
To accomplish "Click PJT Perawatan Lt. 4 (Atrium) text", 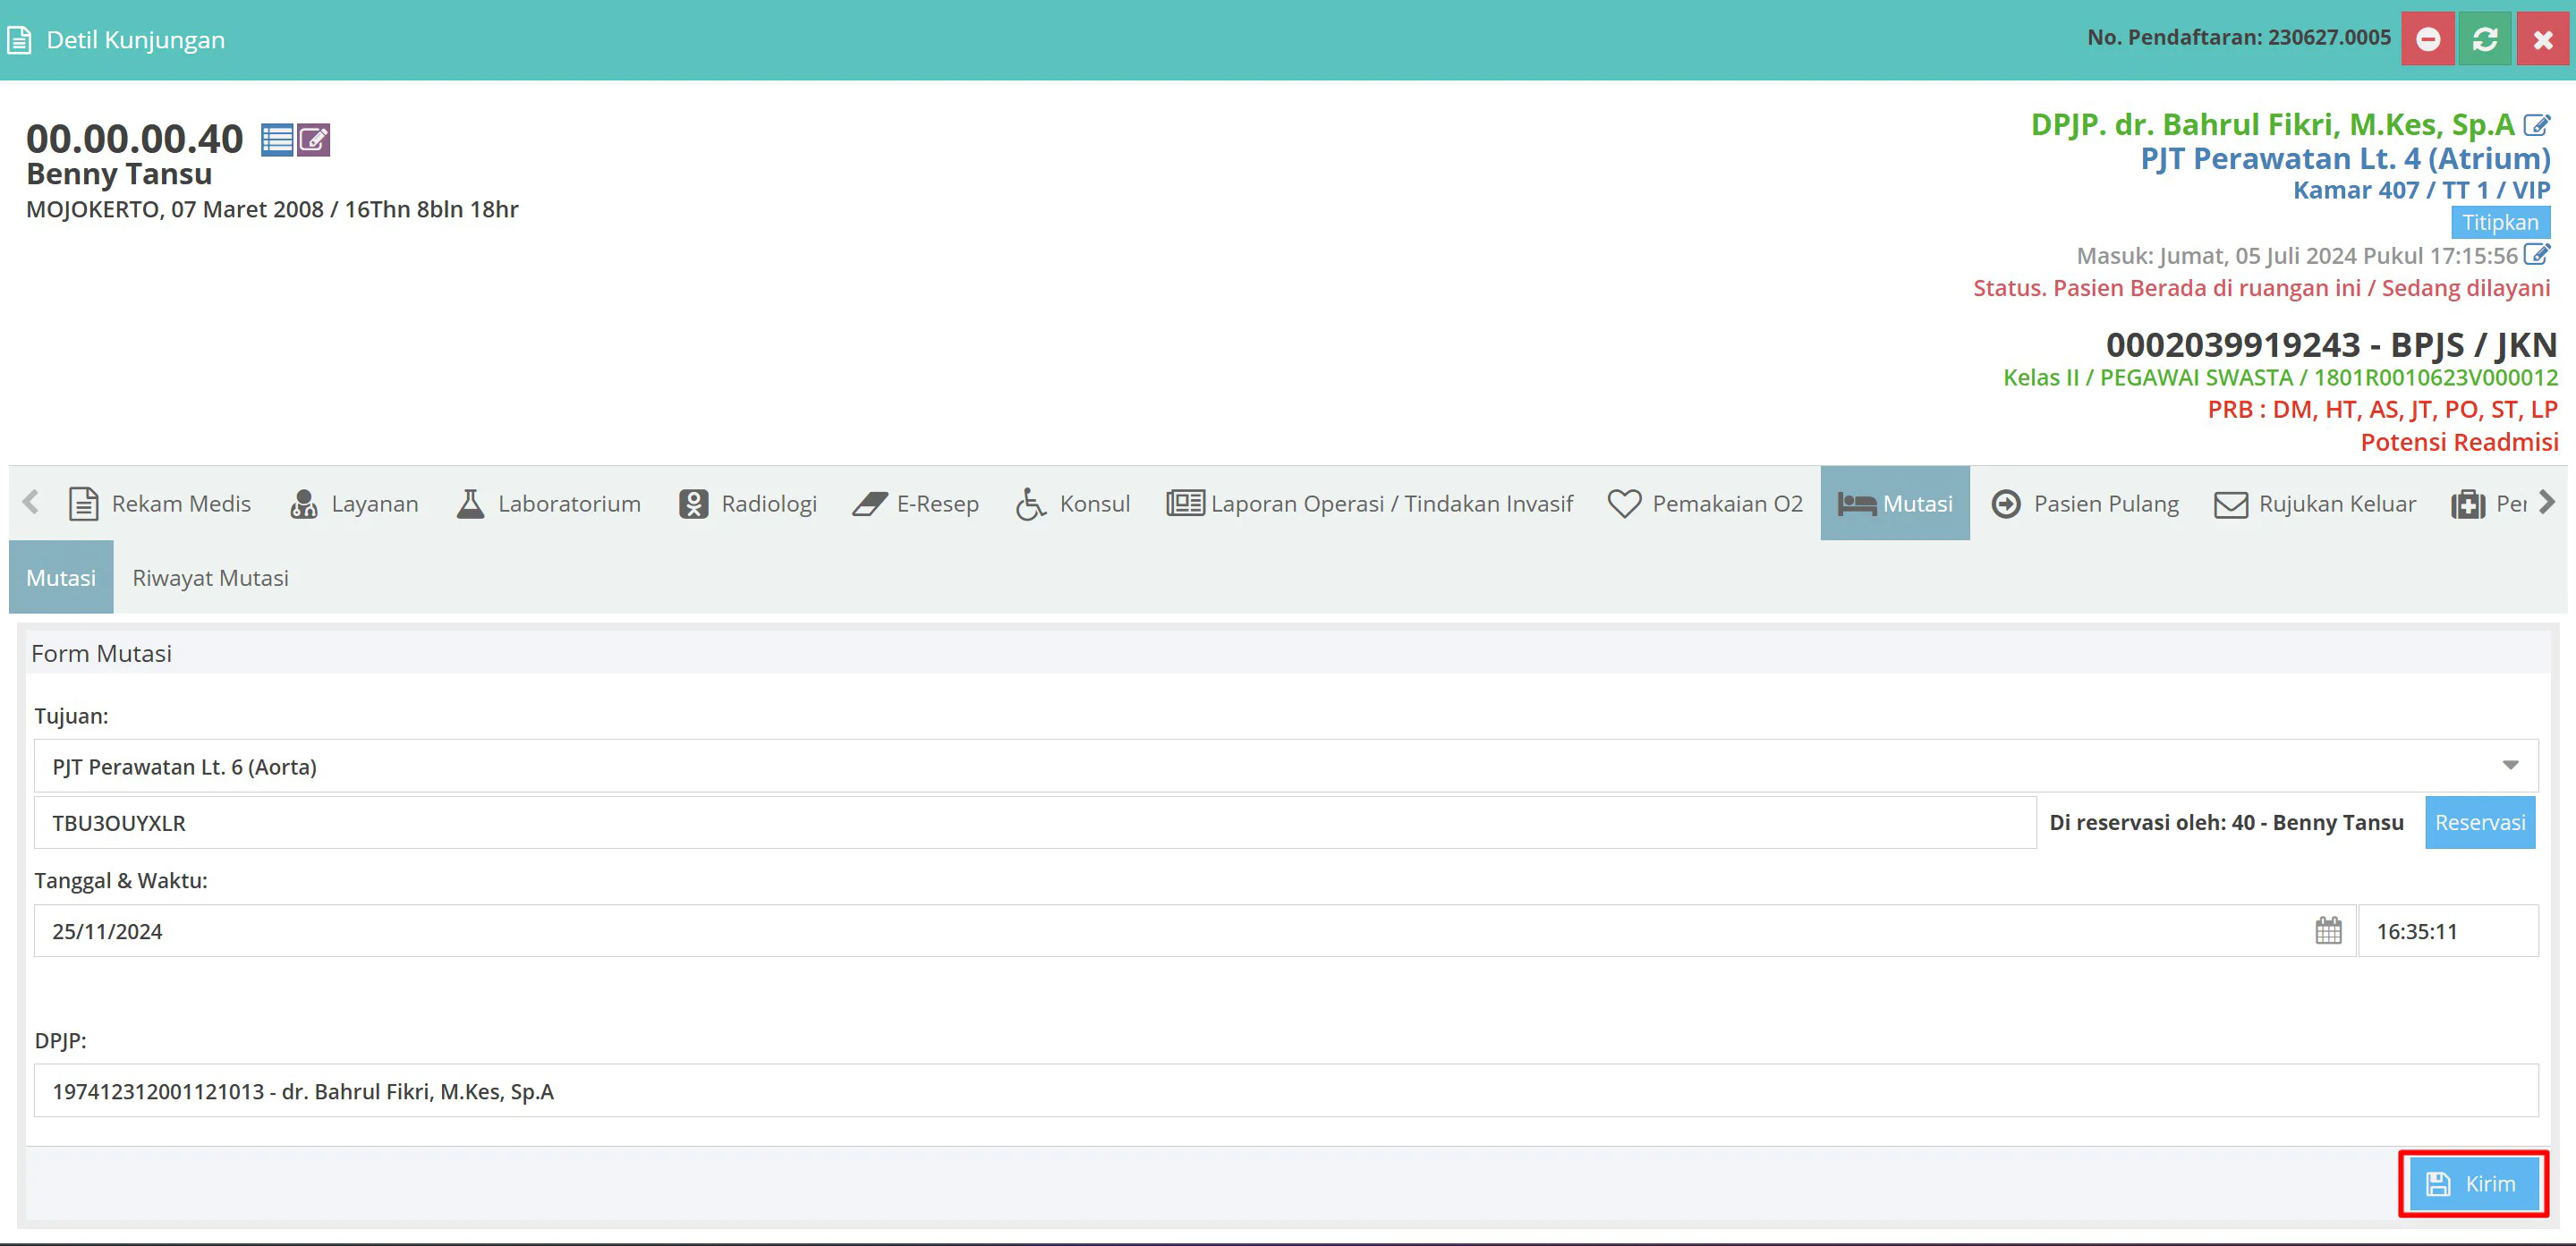I will pyautogui.click(x=2345, y=158).
